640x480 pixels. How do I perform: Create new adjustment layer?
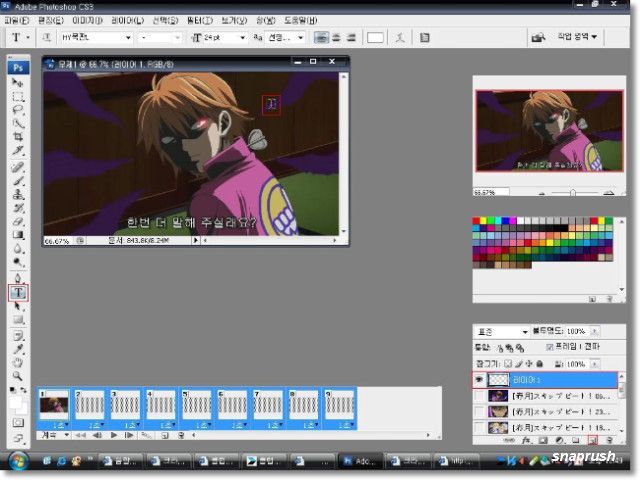pos(559,440)
